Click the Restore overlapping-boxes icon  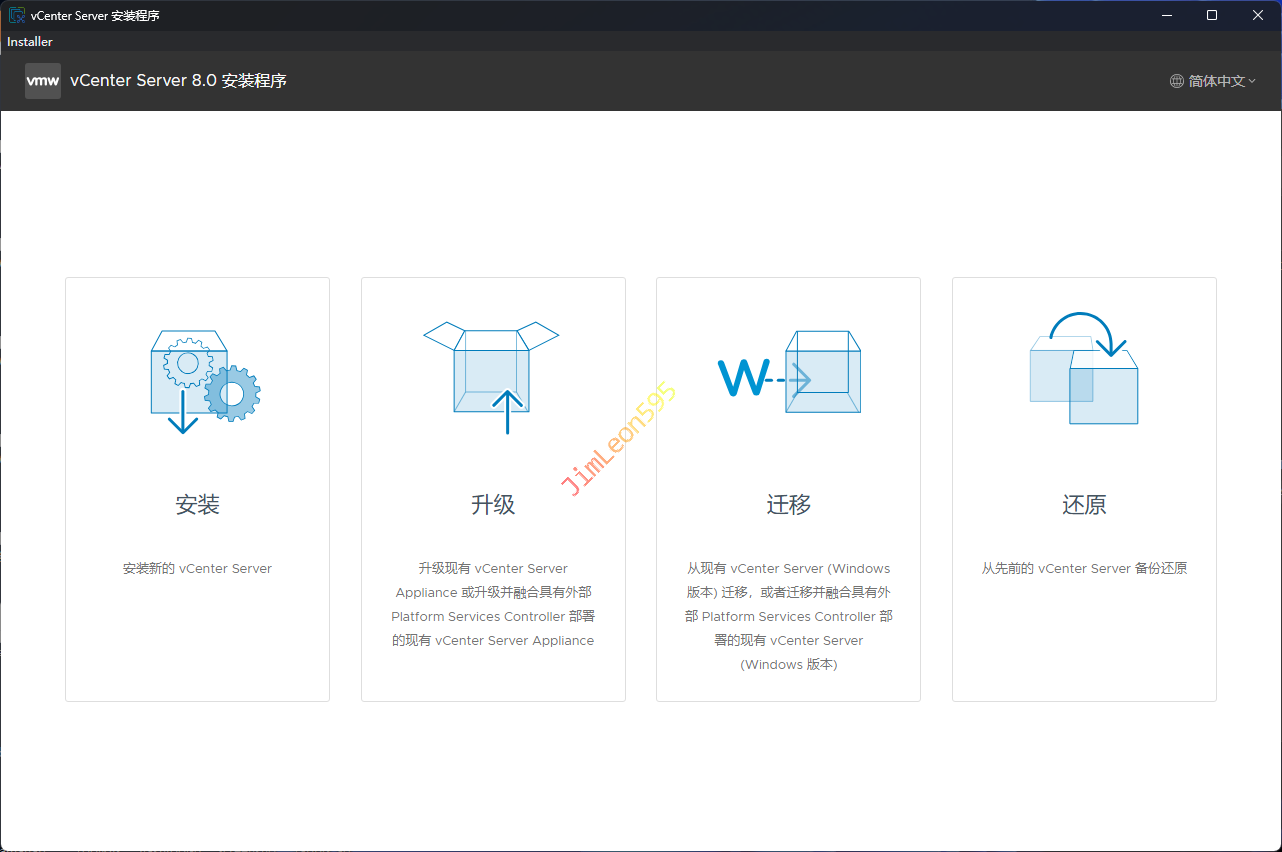point(1084,370)
